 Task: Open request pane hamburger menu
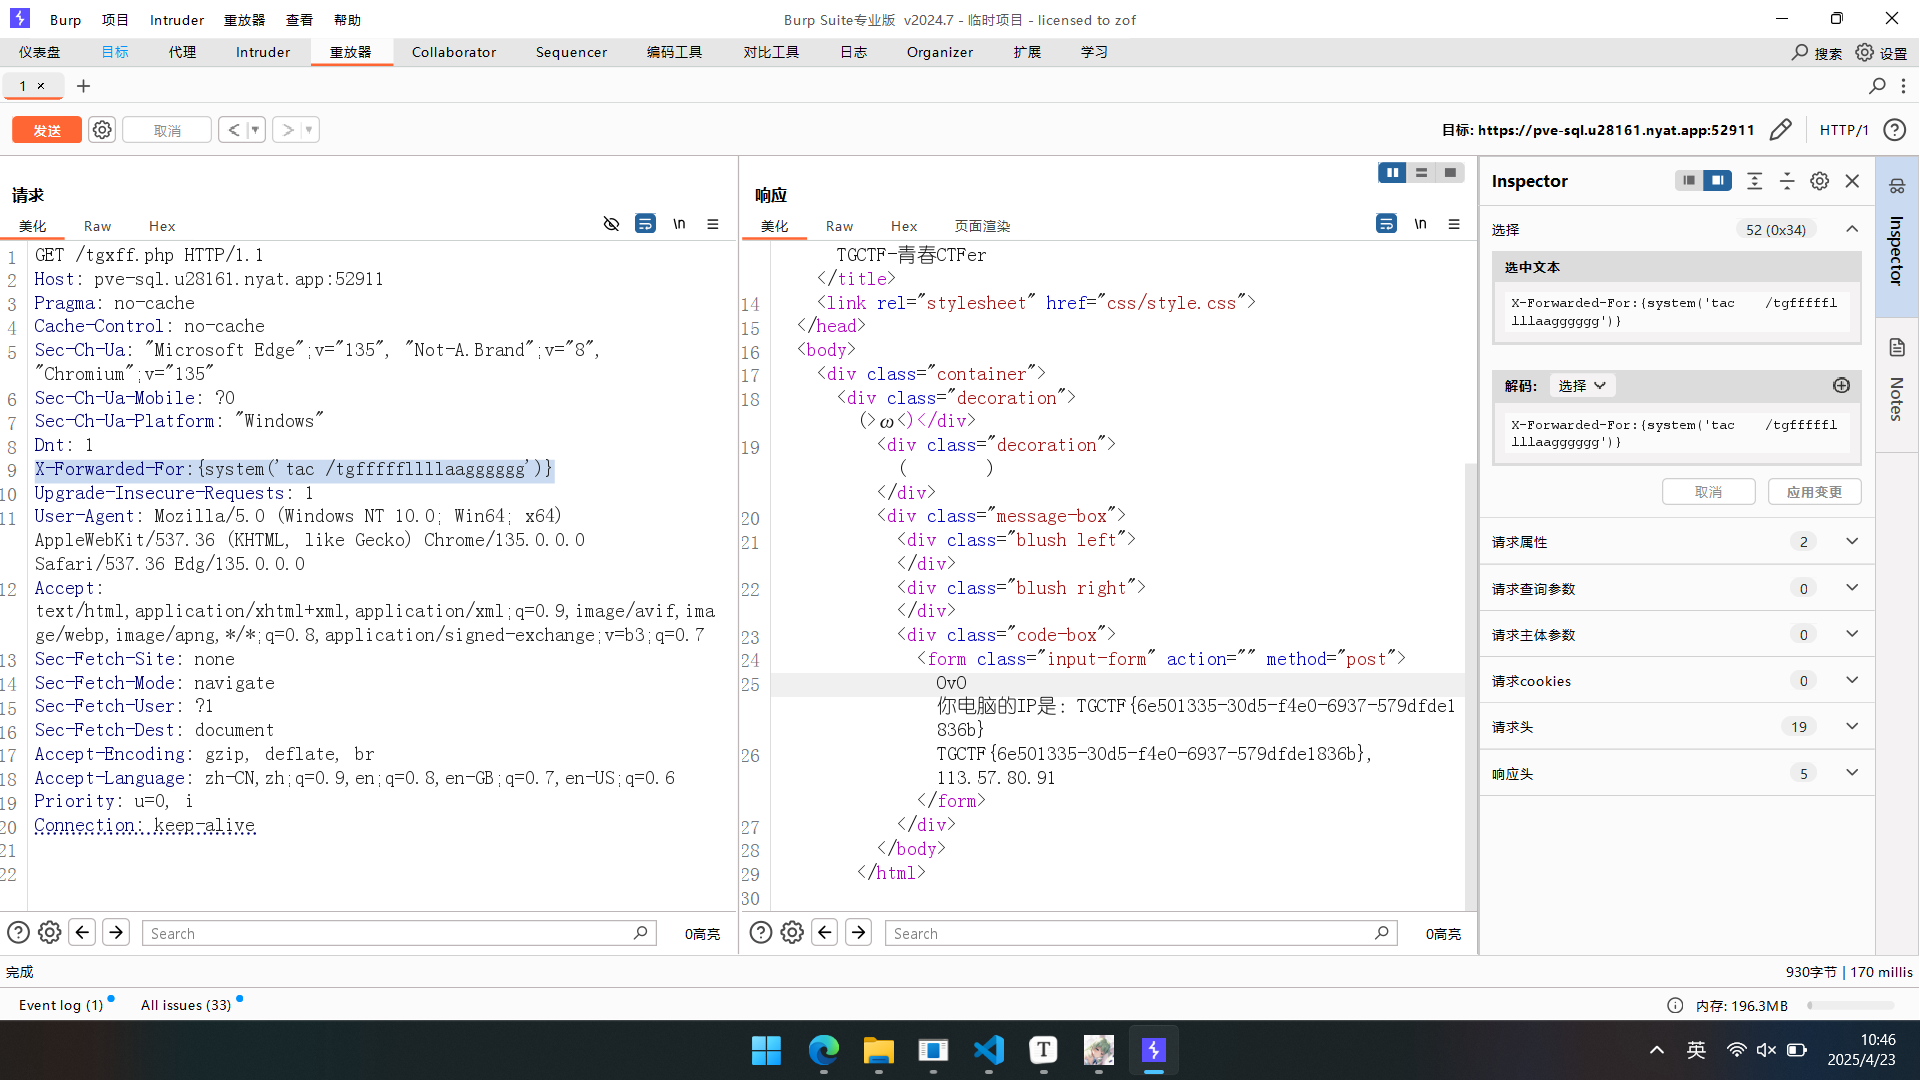(713, 224)
